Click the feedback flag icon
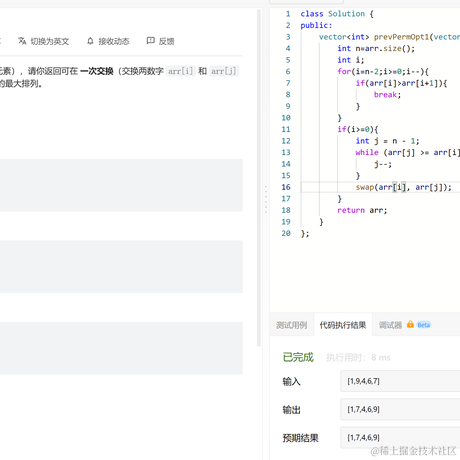The height and width of the screenshot is (460, 460). [x=151, y=41]
